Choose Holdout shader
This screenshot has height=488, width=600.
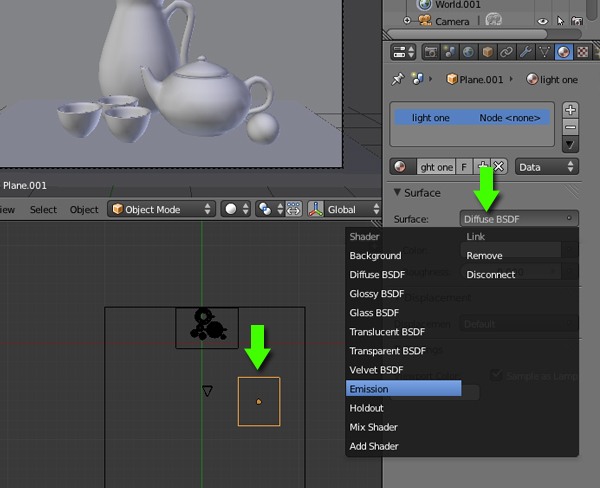[x=367, y=408]
